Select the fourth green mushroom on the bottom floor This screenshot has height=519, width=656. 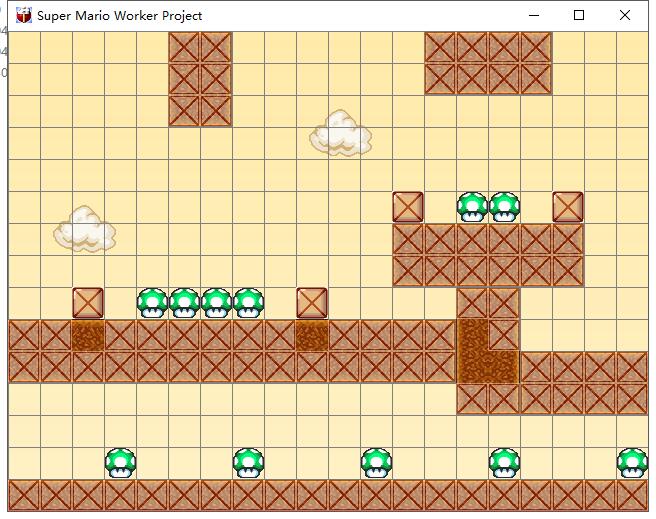coord(505,463)
